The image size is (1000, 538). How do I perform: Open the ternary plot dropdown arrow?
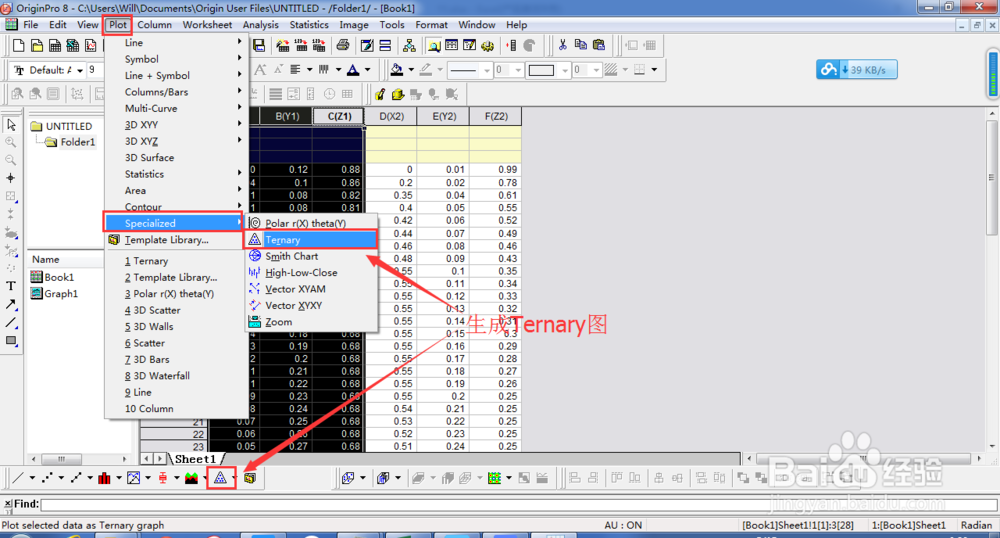click(235, 477)
